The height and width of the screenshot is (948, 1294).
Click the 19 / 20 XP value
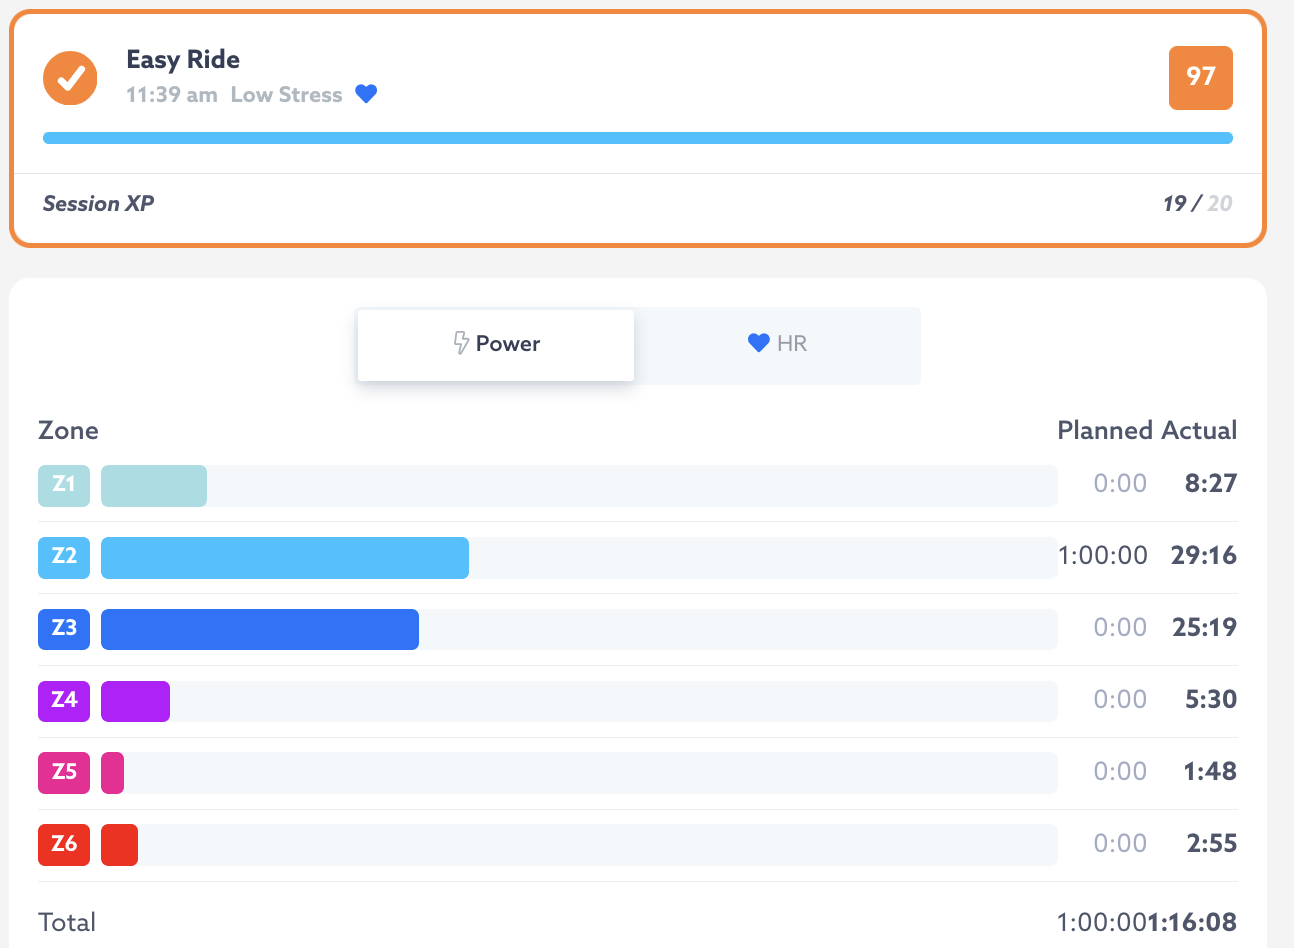1198,204
